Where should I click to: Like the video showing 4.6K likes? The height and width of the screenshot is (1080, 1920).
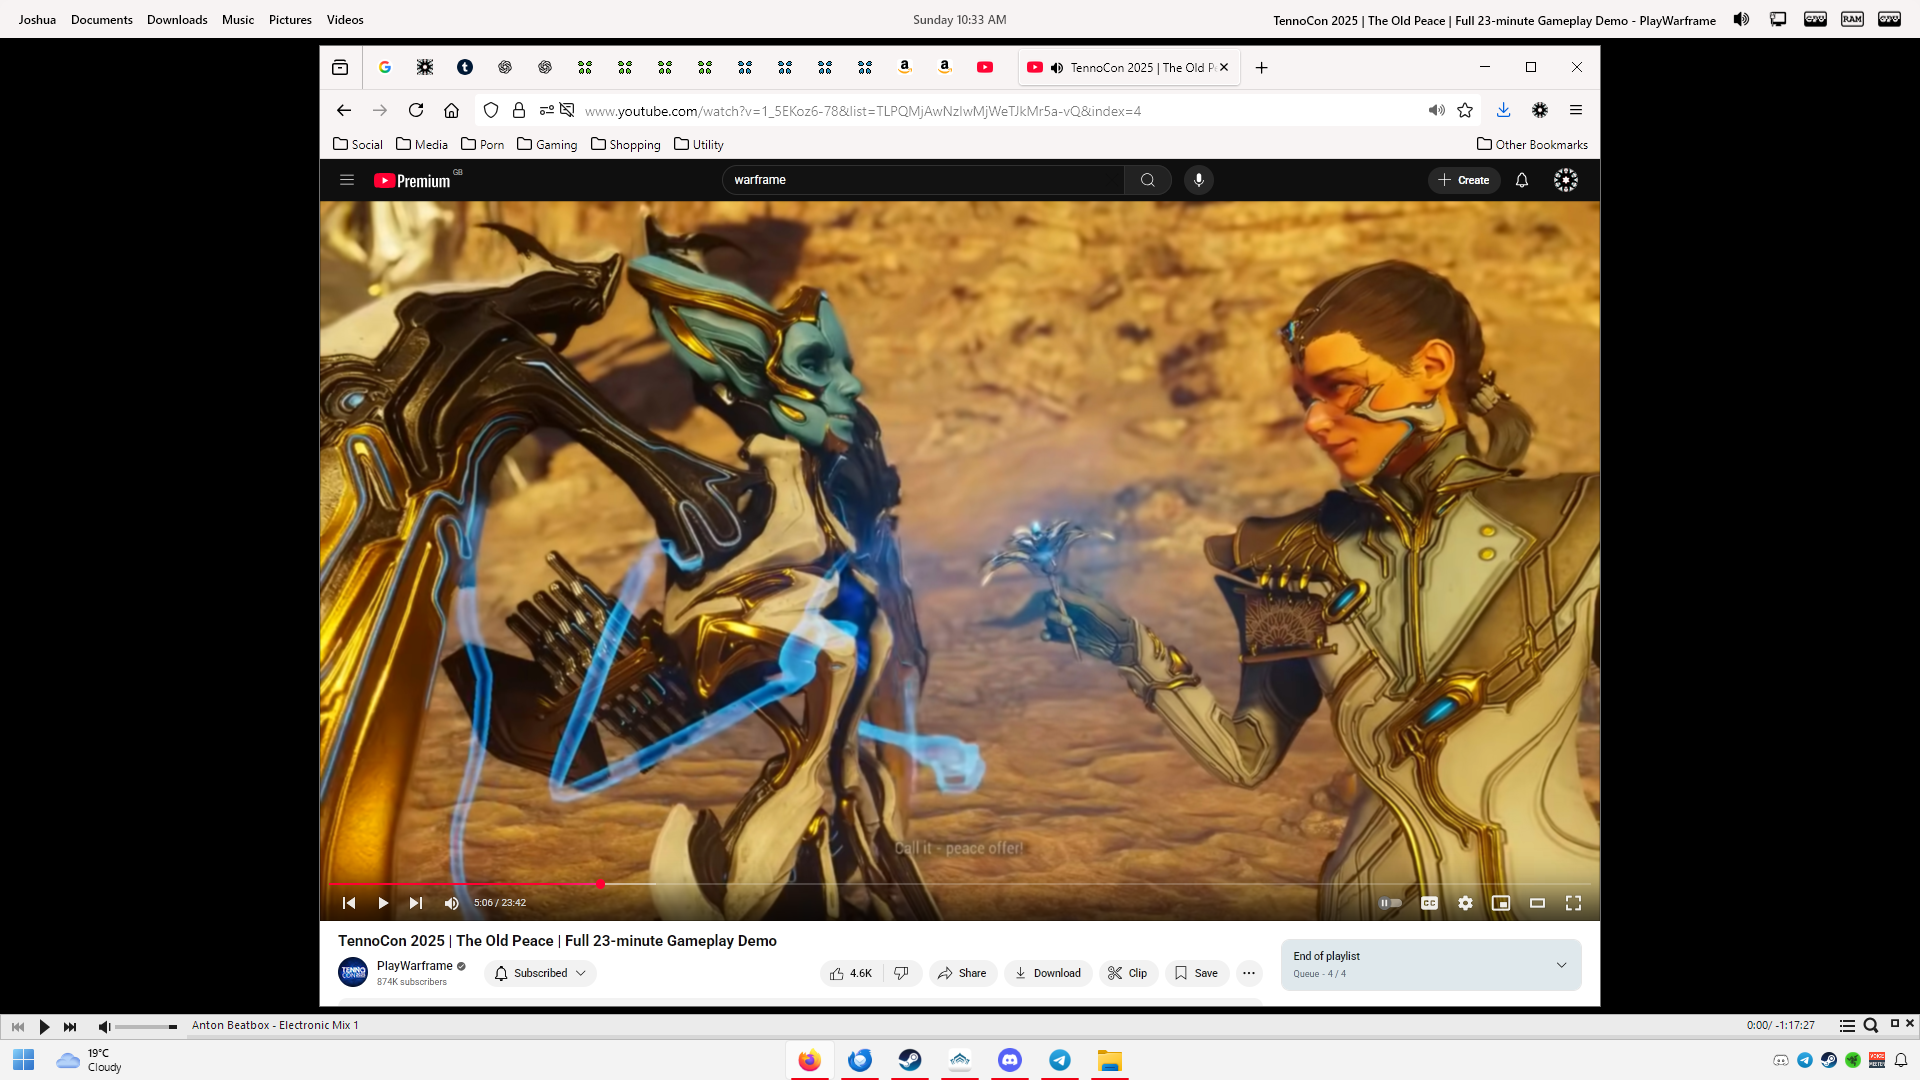(851, 973)
